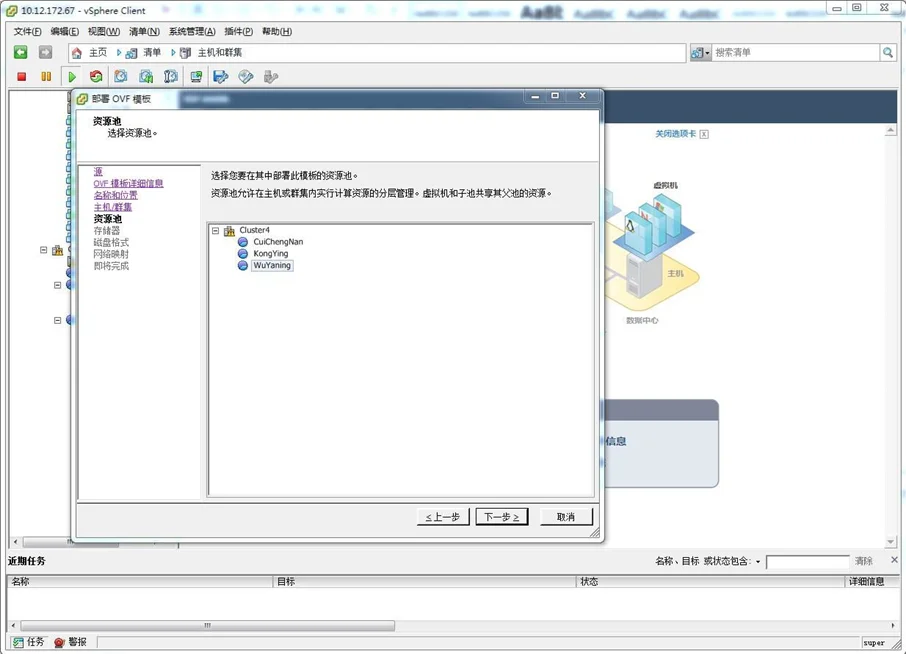Viewport: 906px width, 654px height.
Task: Collapse the datacenter node in inventory tree
Action: 43,250
